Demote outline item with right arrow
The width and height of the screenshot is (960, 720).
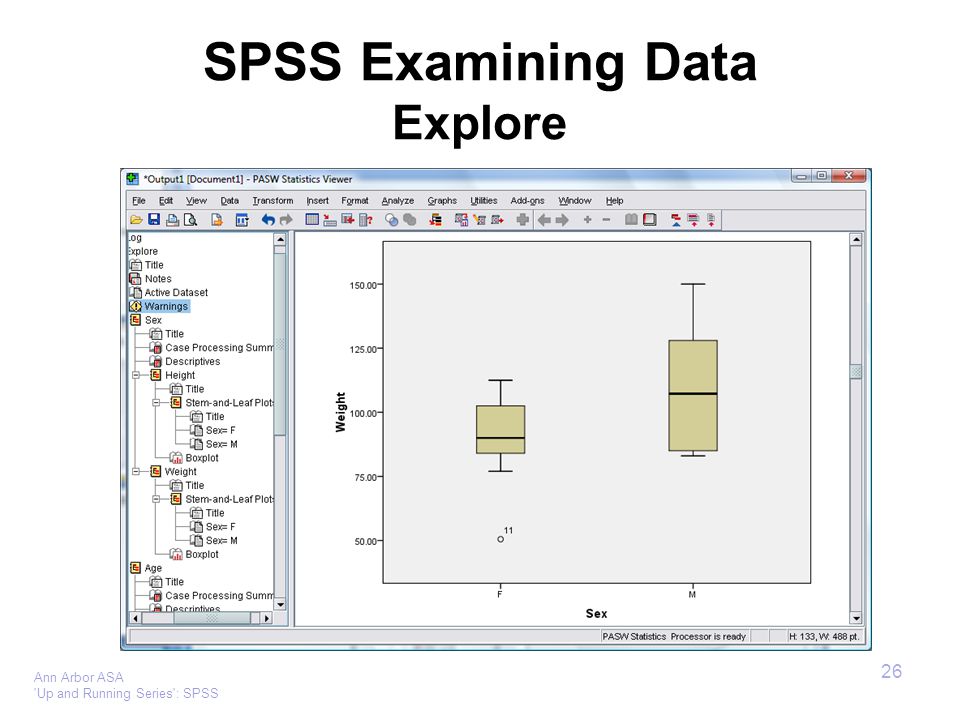[562, 220]
